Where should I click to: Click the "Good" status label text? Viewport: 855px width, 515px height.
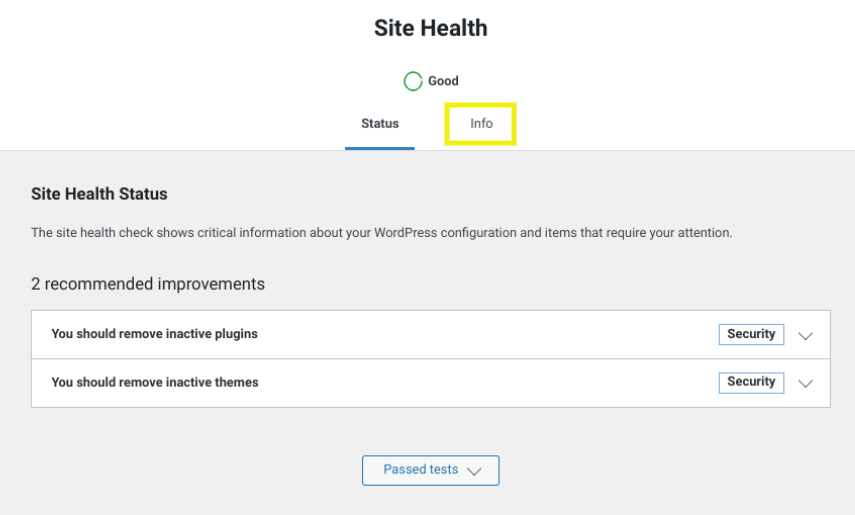443,81
